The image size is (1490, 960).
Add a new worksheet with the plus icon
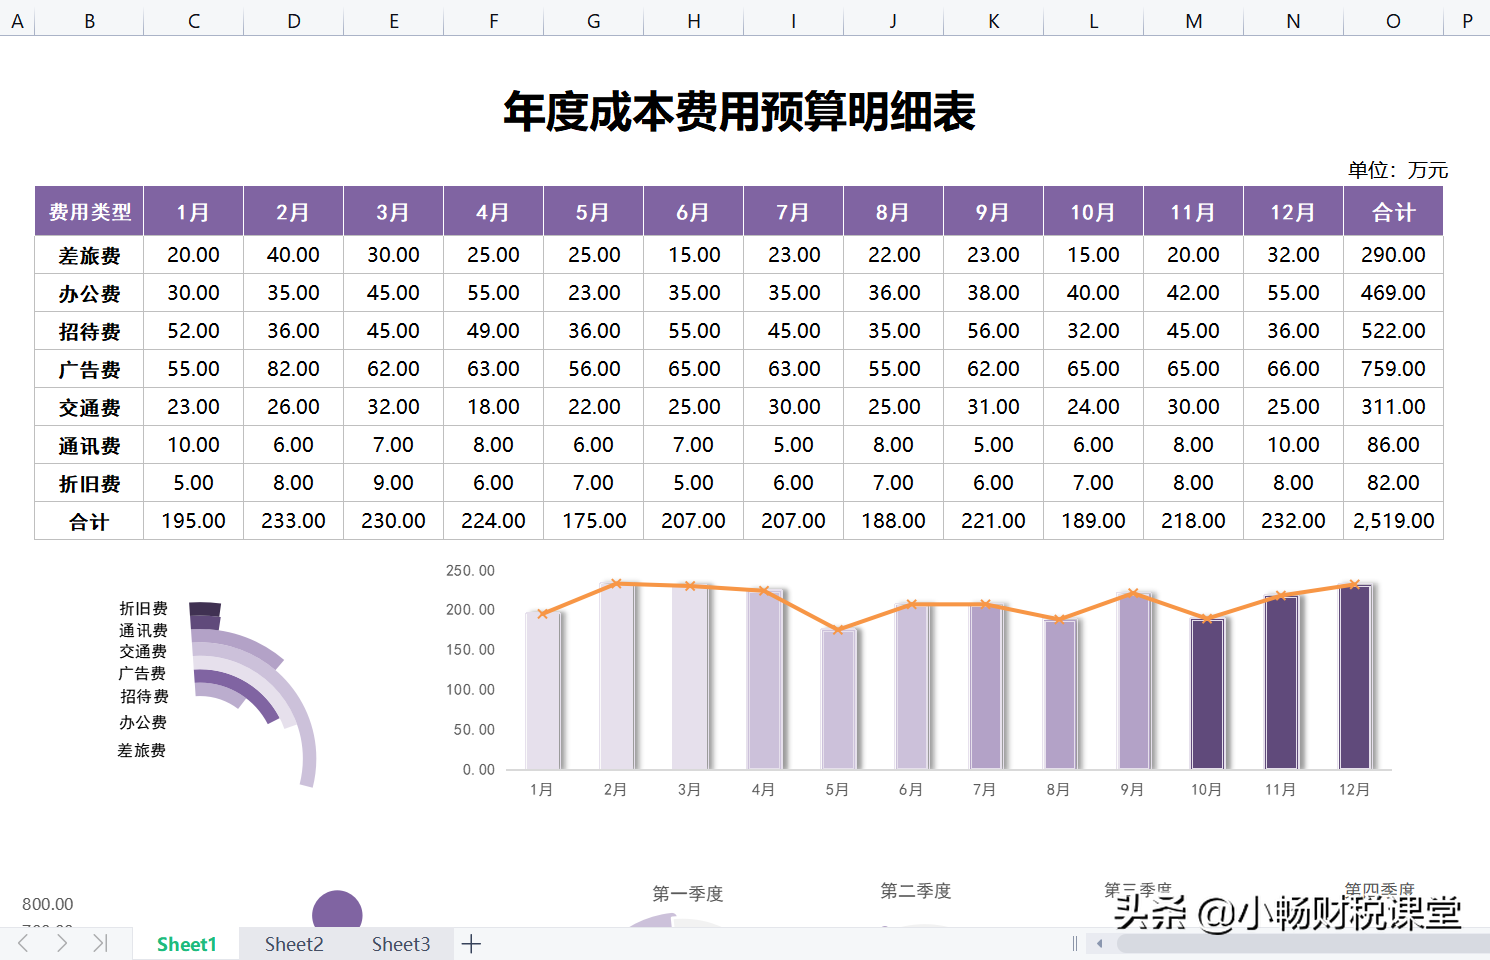470,942
